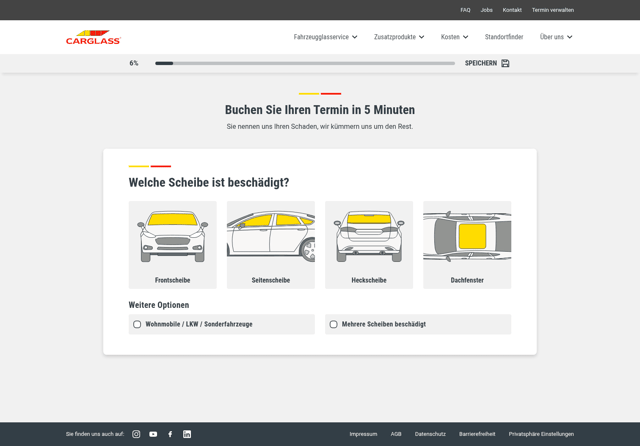This screenshot has height=446, width=640.
Task: Open the Jobs link in top bar
Action: click(x=487, y=10)
